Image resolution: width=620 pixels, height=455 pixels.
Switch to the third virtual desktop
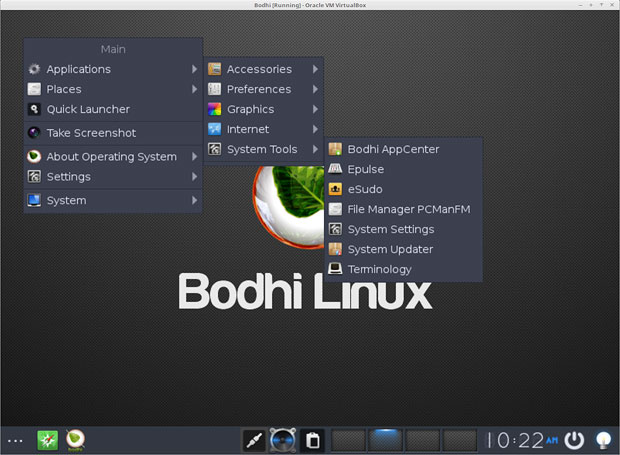[423, 440]
